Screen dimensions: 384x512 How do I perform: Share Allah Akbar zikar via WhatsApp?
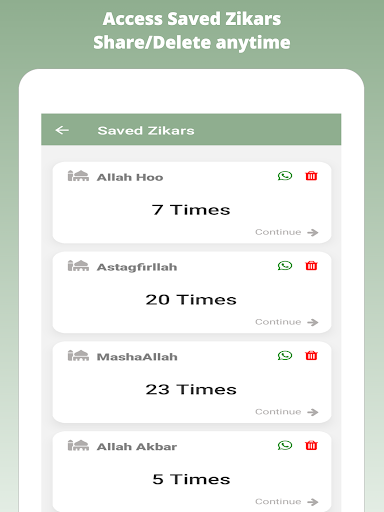[x=285, y=445]
